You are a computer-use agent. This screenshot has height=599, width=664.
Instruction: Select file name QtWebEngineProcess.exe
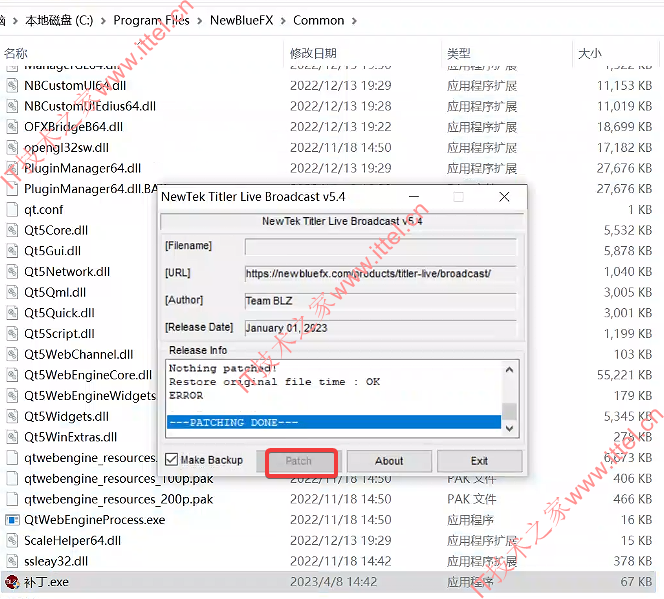94,520
